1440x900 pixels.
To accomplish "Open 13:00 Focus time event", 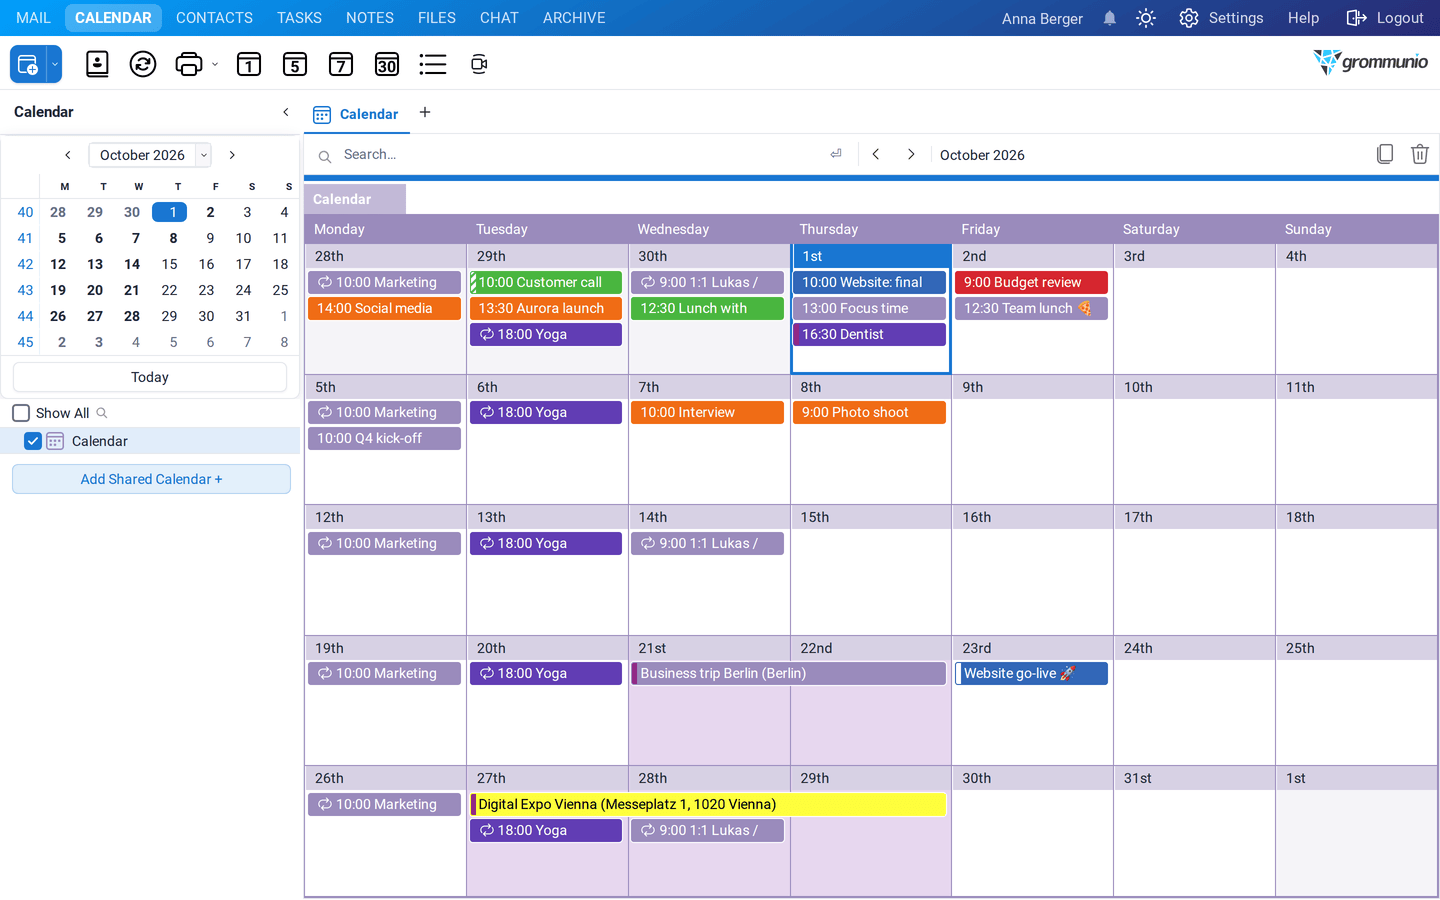I will (x=869, y=308).
